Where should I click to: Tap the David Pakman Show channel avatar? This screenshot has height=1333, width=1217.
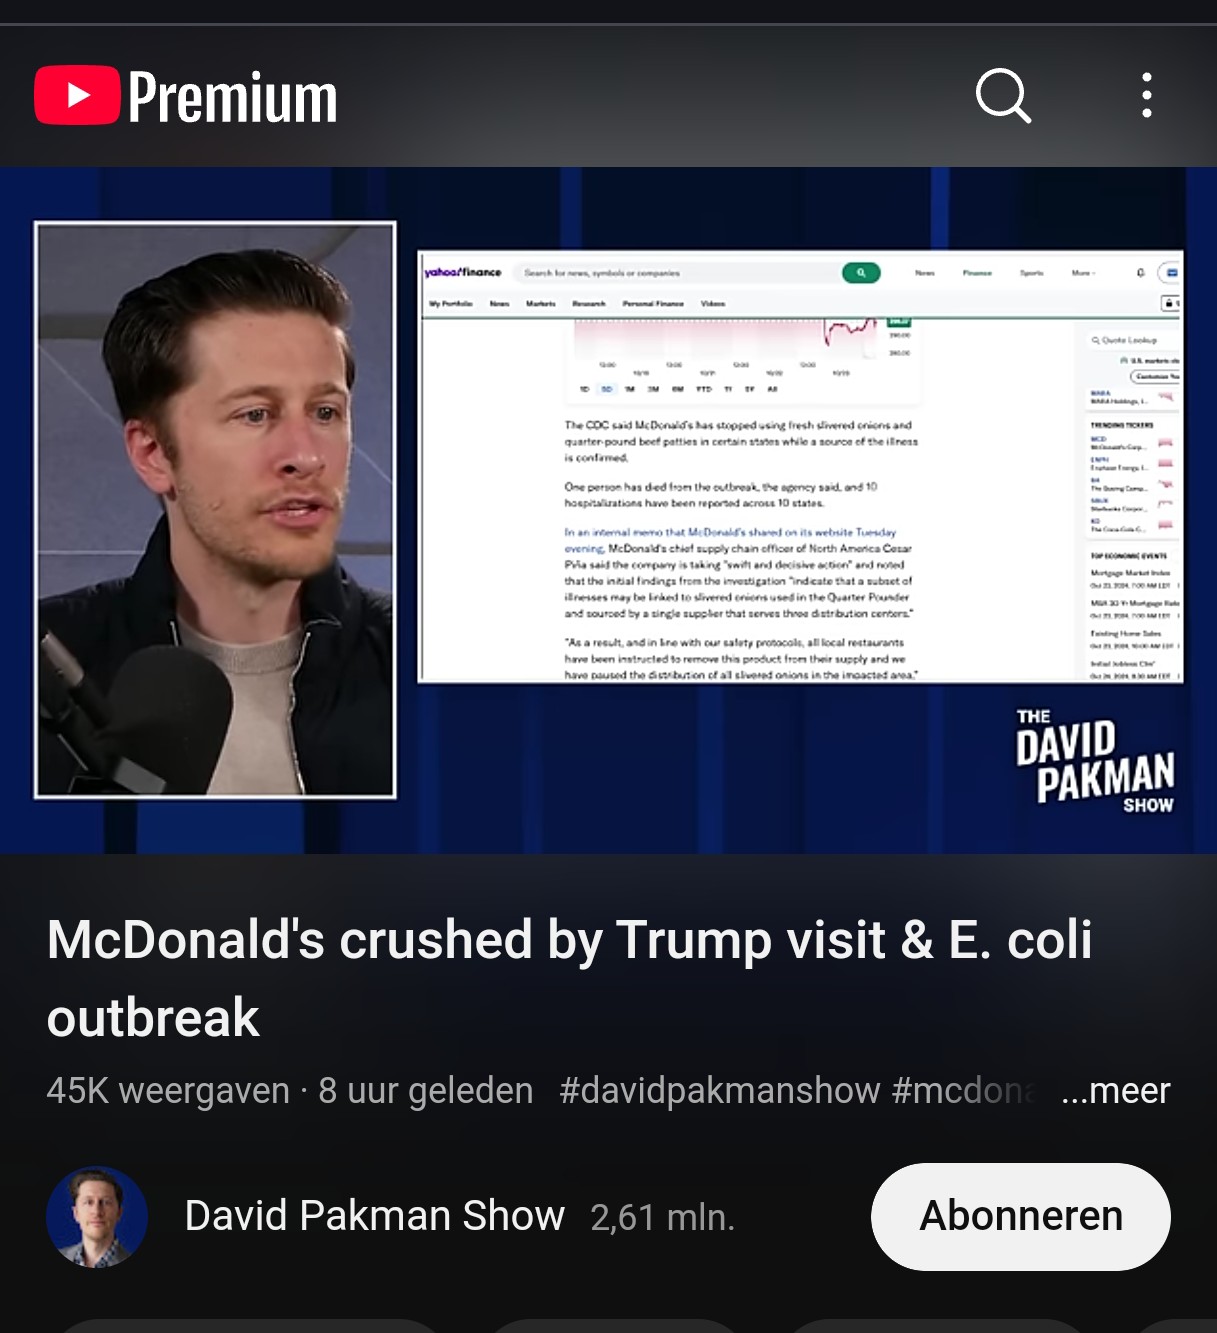97,1217
